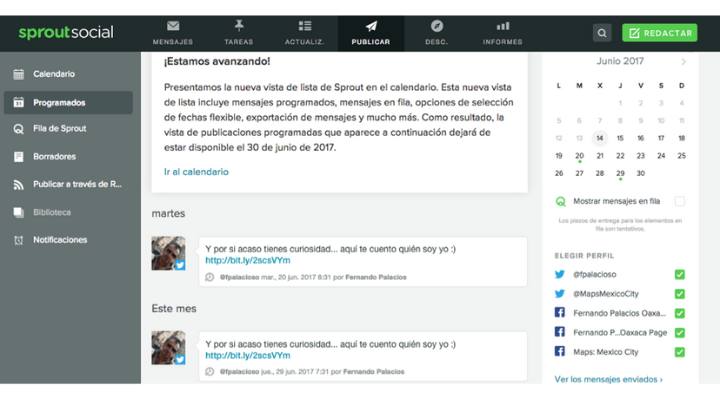Select day 14 in June calendar
This screenshot has width=720, height=400.
[600, 138]
